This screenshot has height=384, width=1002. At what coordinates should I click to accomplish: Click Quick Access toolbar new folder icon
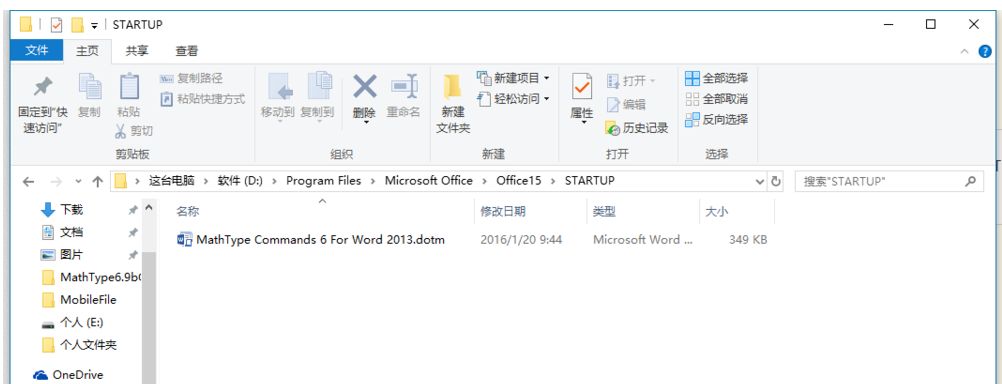tap(77, 25)
